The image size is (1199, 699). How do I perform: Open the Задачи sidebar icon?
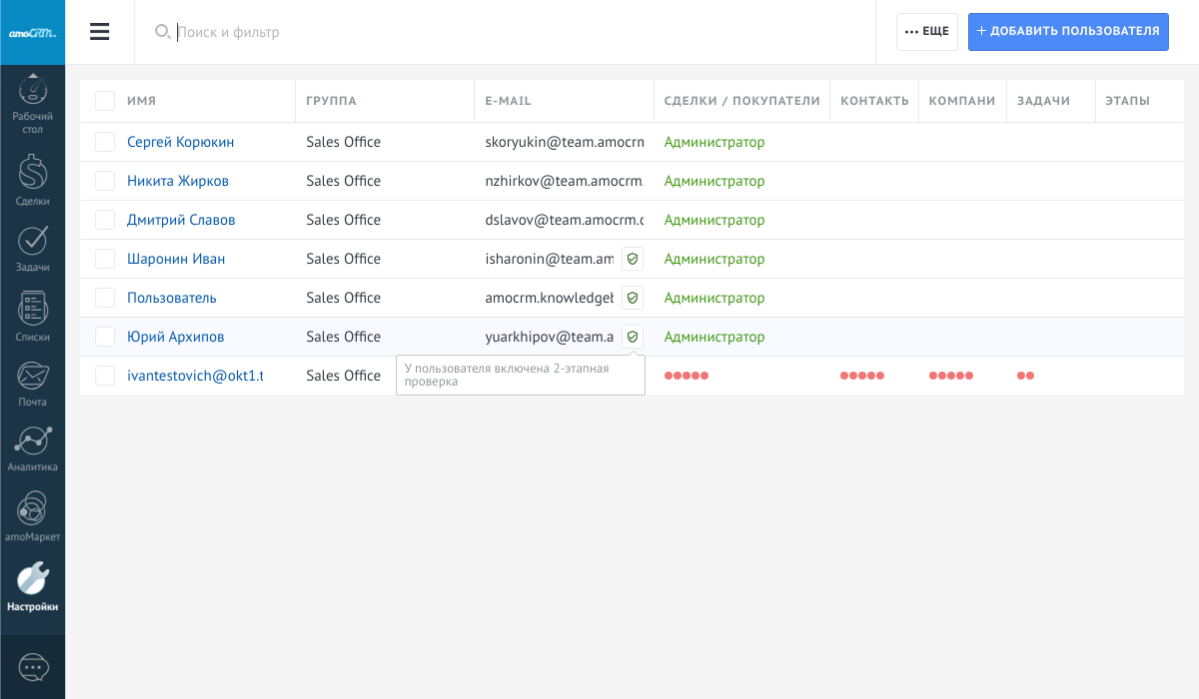[32, 248]
